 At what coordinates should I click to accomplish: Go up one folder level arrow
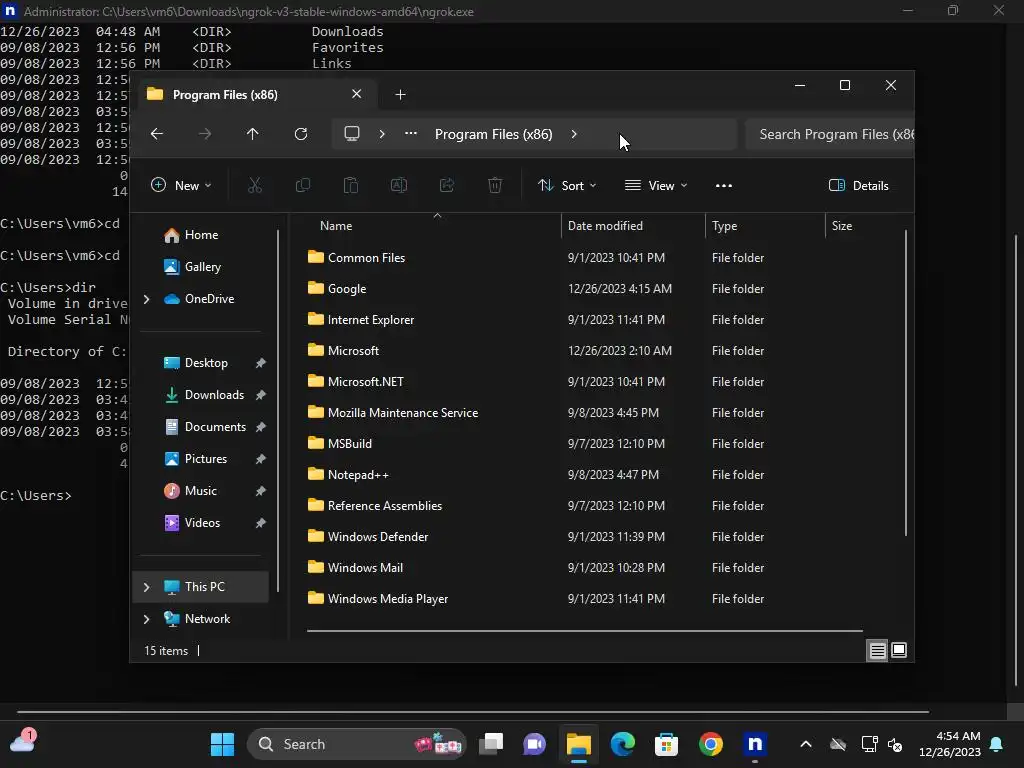point(253,134)
